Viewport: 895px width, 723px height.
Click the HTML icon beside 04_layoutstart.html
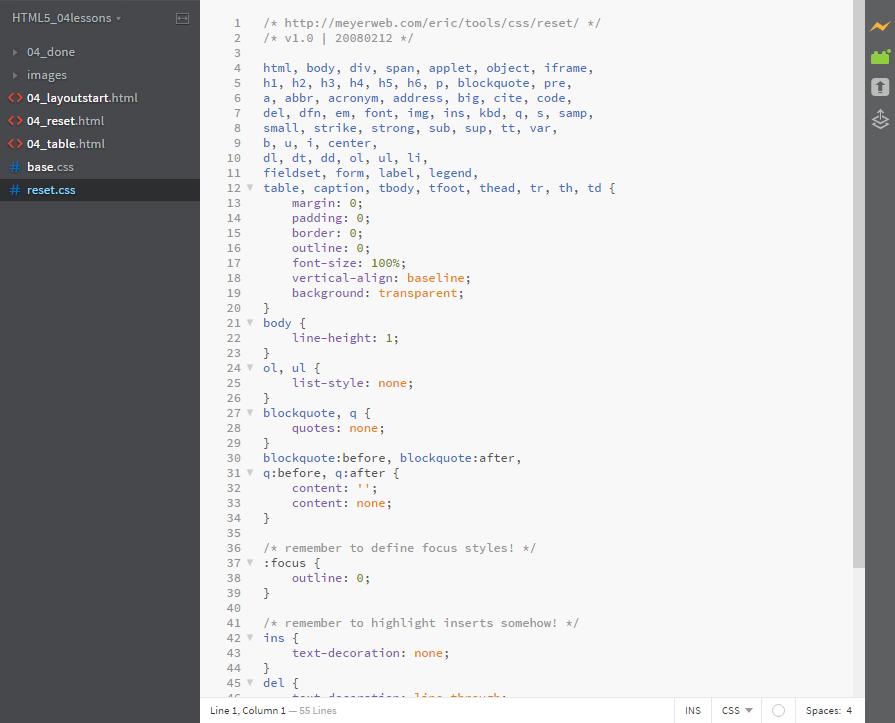pos(15,98)
